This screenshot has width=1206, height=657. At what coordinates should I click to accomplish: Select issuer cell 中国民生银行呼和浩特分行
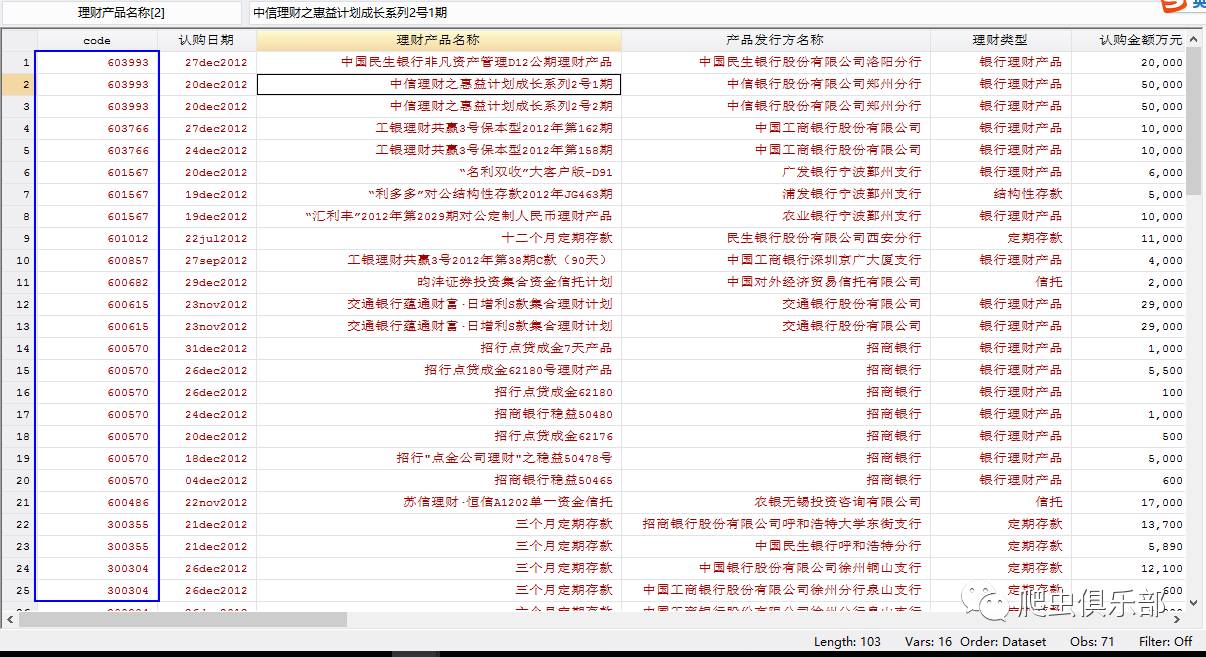[776, 546]
